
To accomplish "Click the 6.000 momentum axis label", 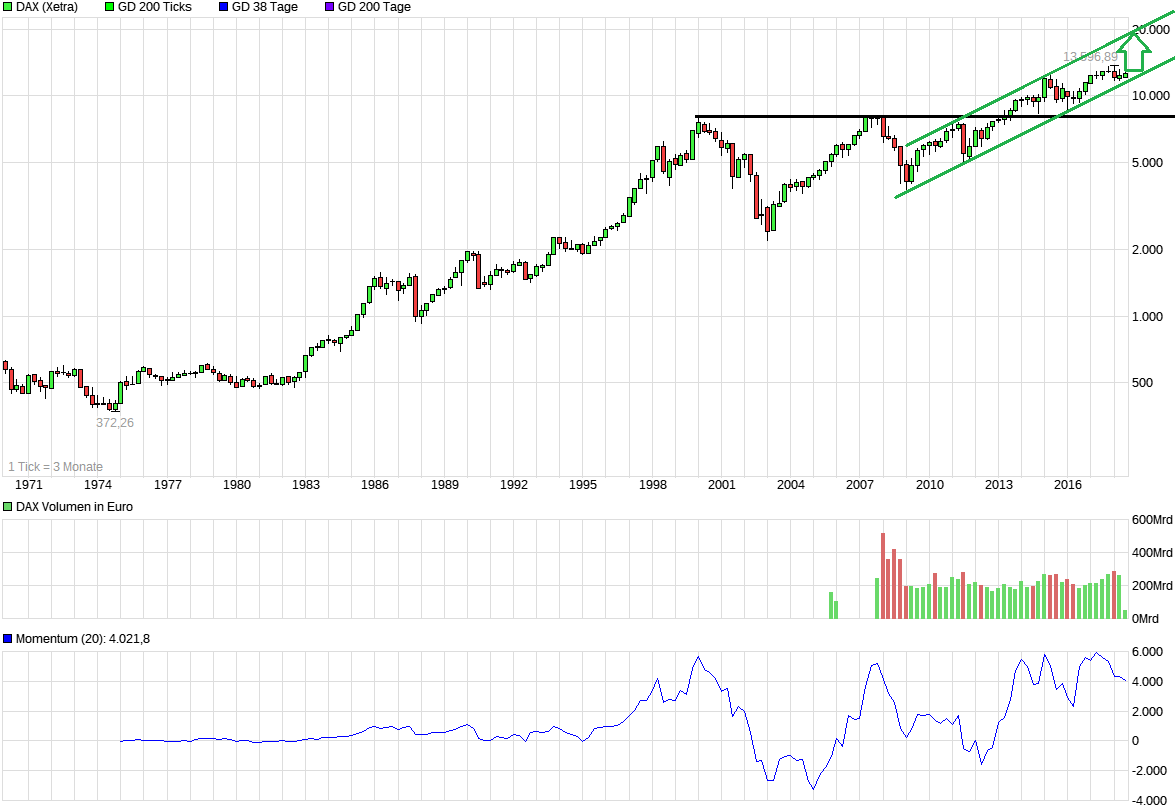I will (1147, 652).
